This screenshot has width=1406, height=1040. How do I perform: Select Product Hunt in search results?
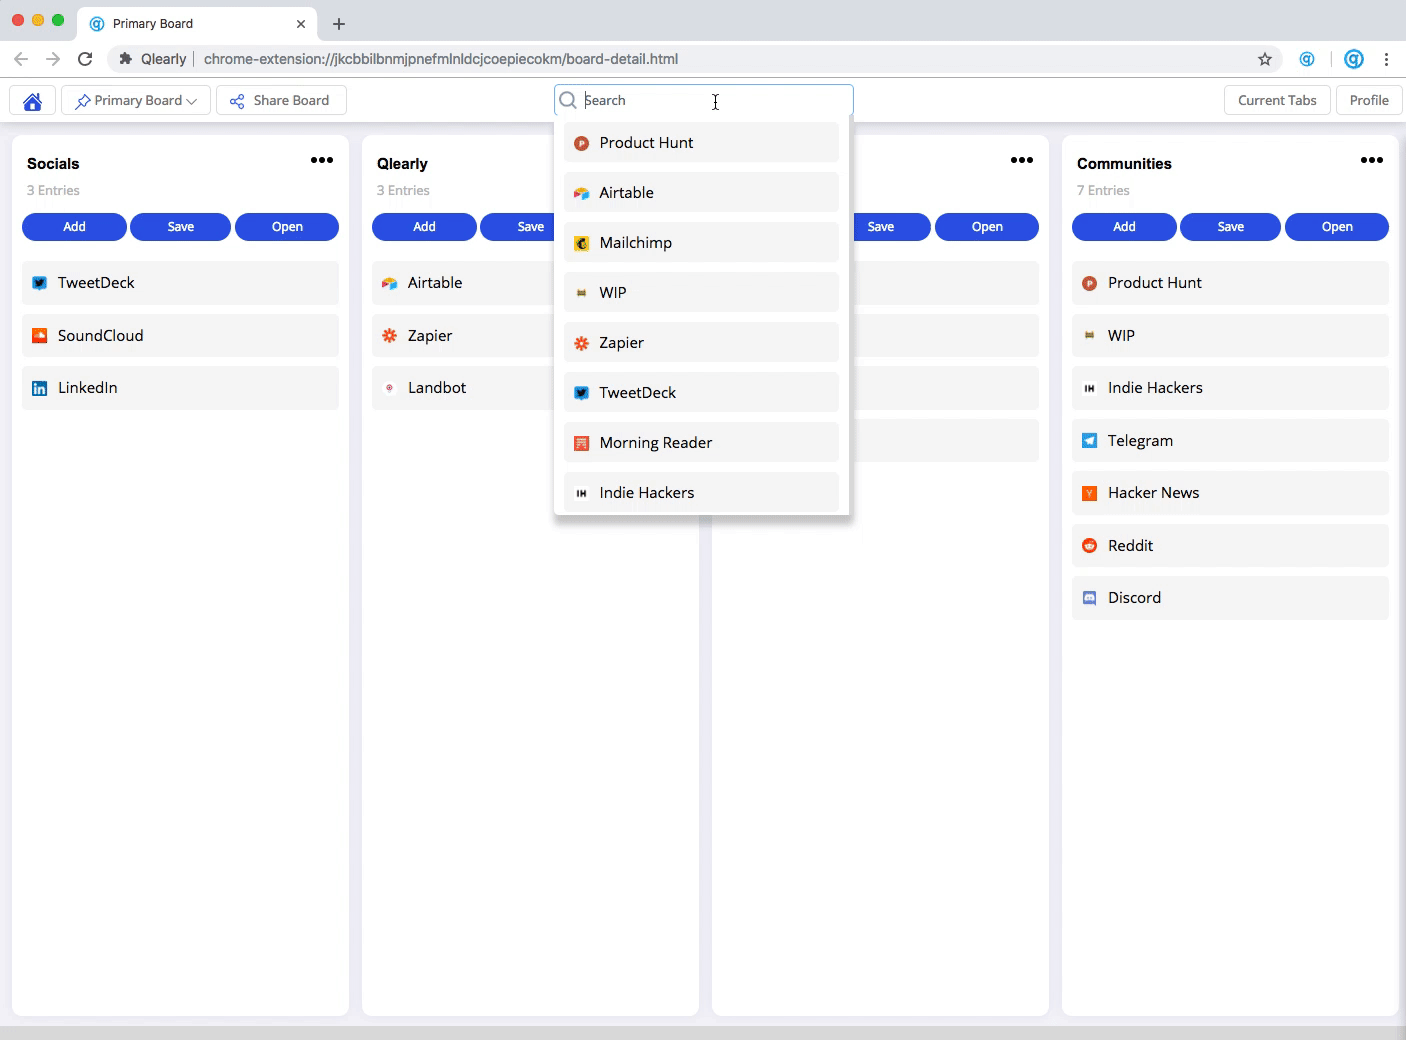coord(701,143)
